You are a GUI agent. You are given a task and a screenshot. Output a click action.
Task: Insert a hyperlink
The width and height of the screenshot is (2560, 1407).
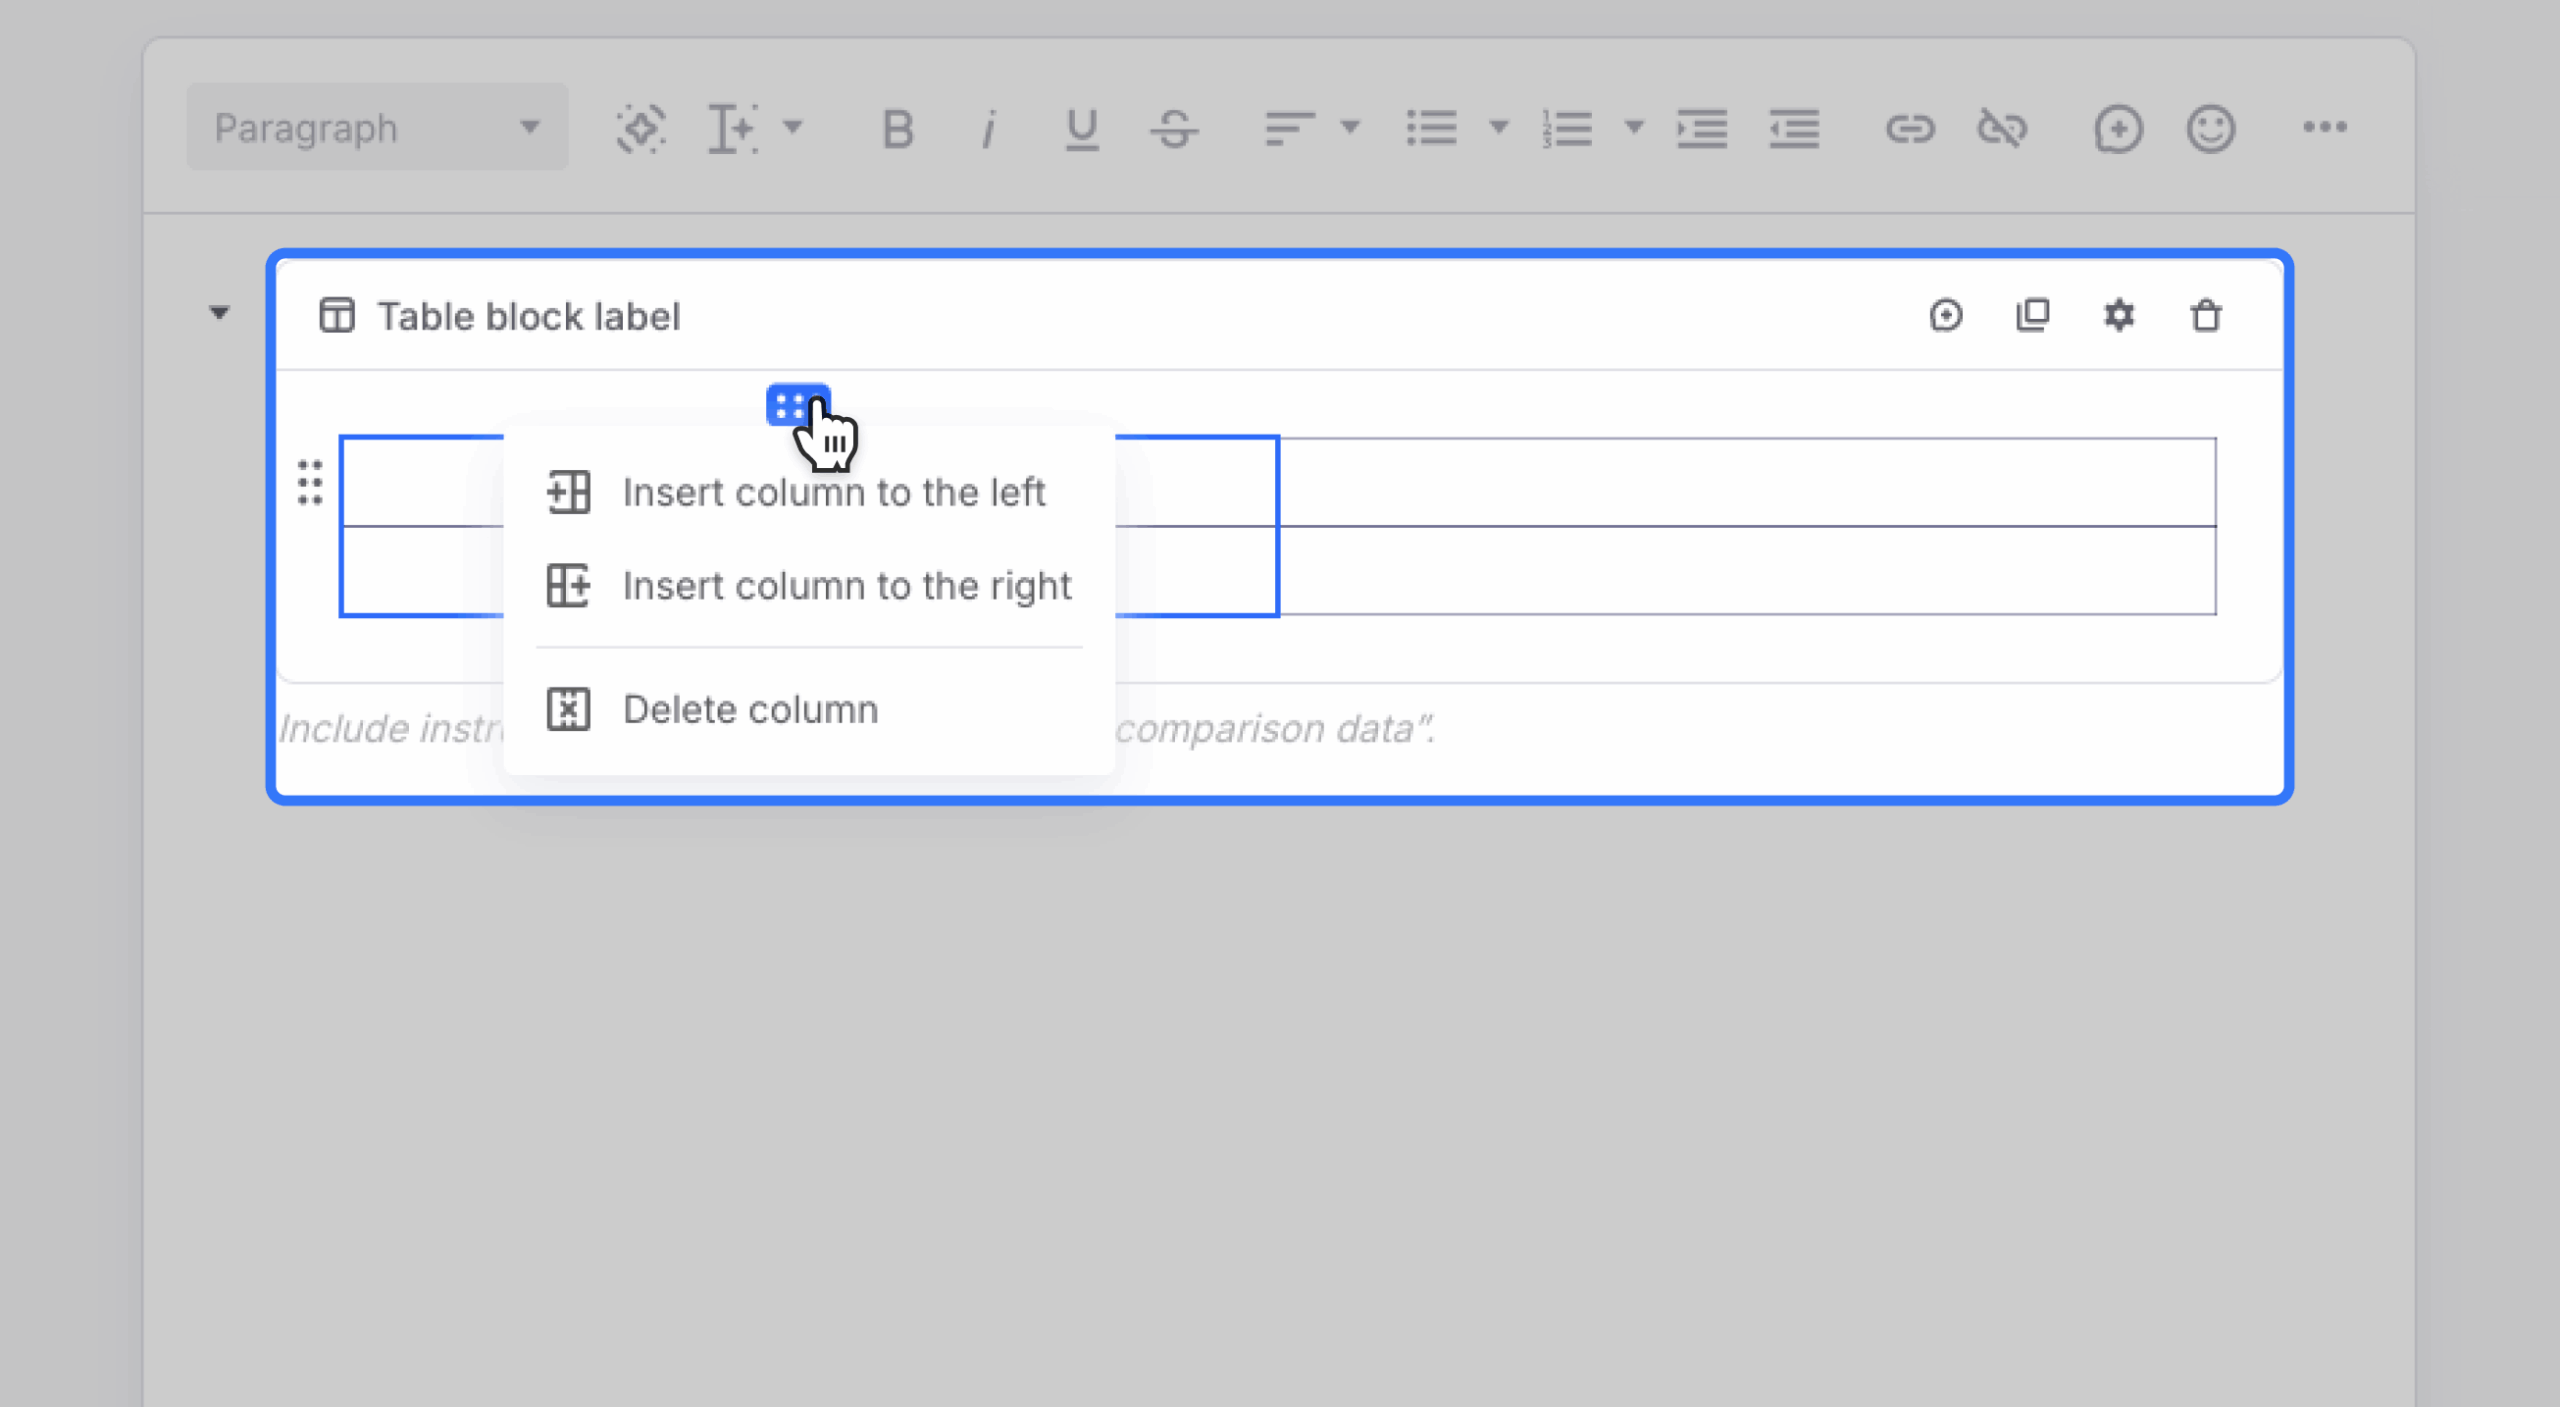1913,128
